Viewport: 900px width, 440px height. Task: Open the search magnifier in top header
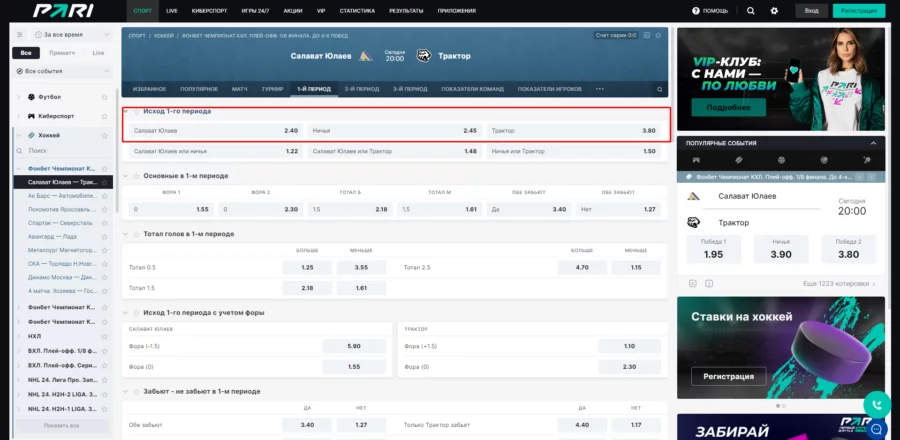tap(750, 10)
